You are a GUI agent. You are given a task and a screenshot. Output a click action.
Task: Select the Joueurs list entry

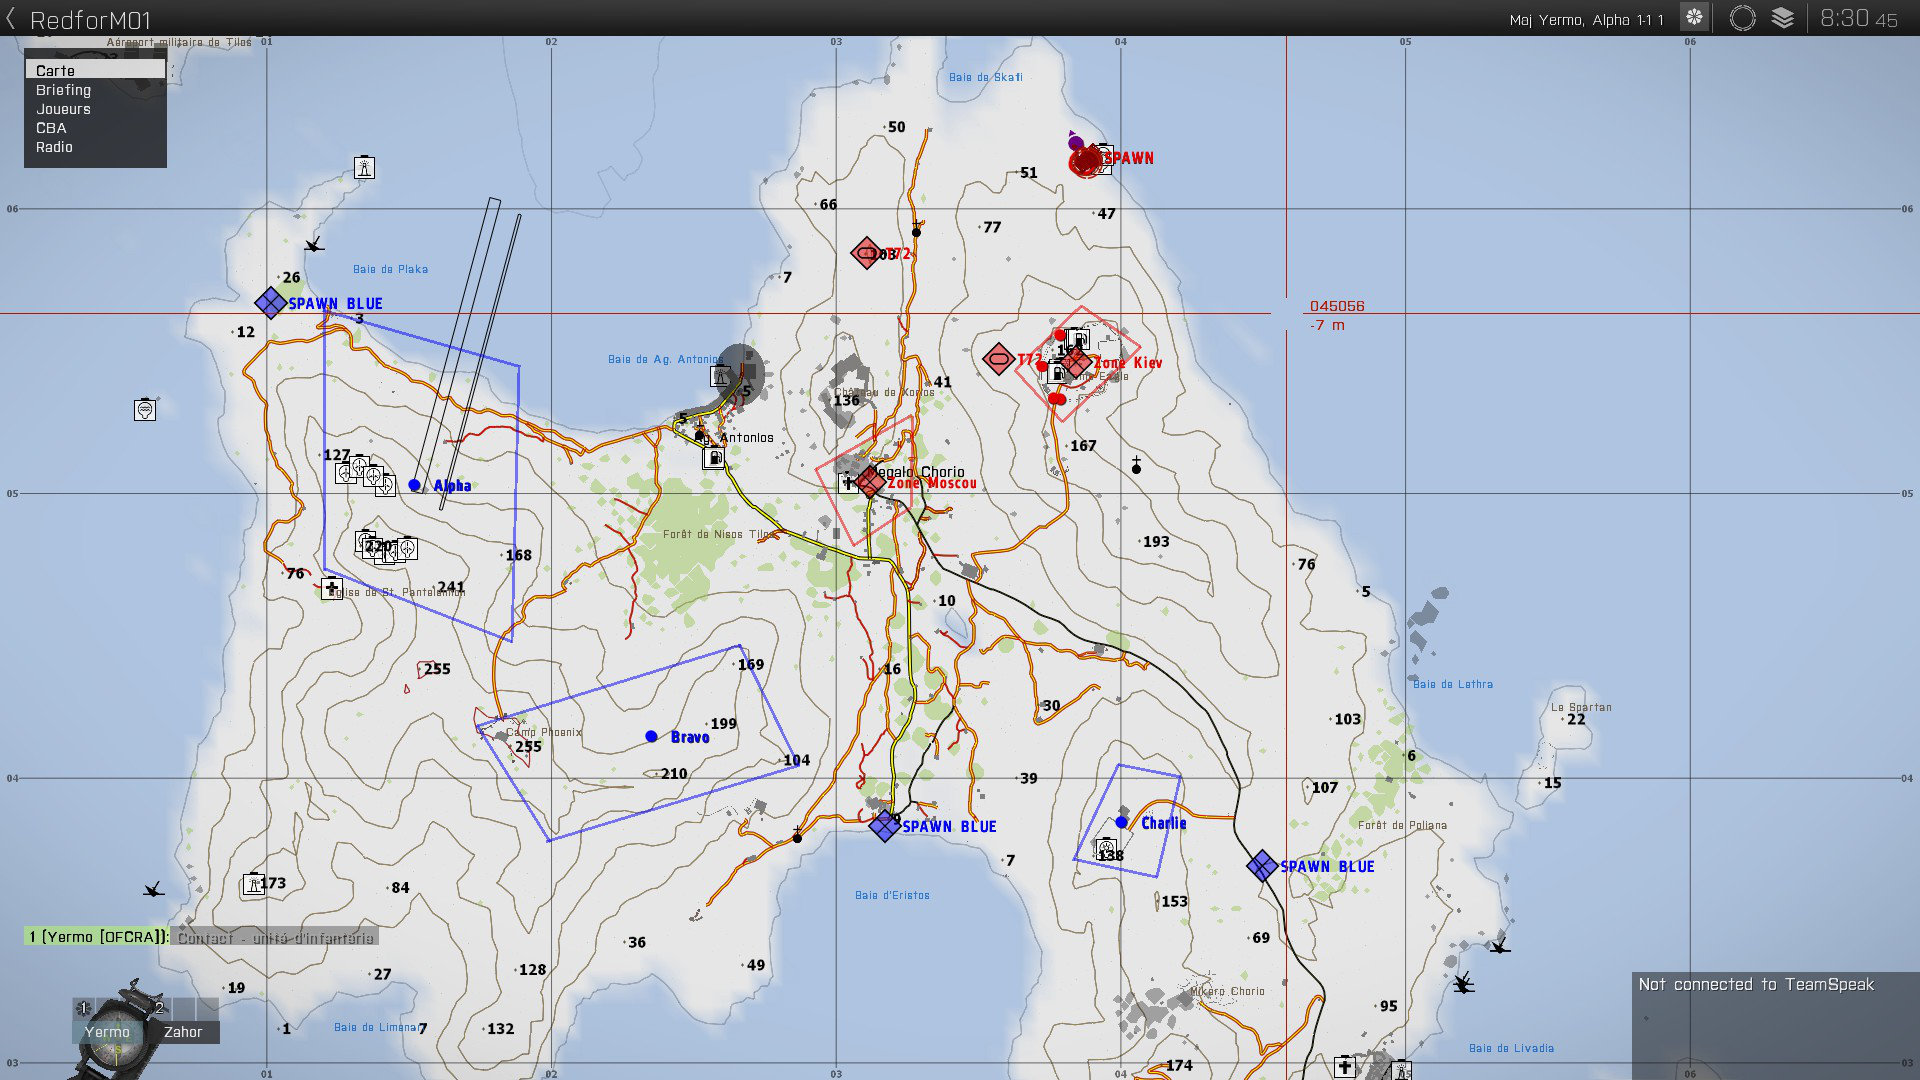tap(63, 109)
